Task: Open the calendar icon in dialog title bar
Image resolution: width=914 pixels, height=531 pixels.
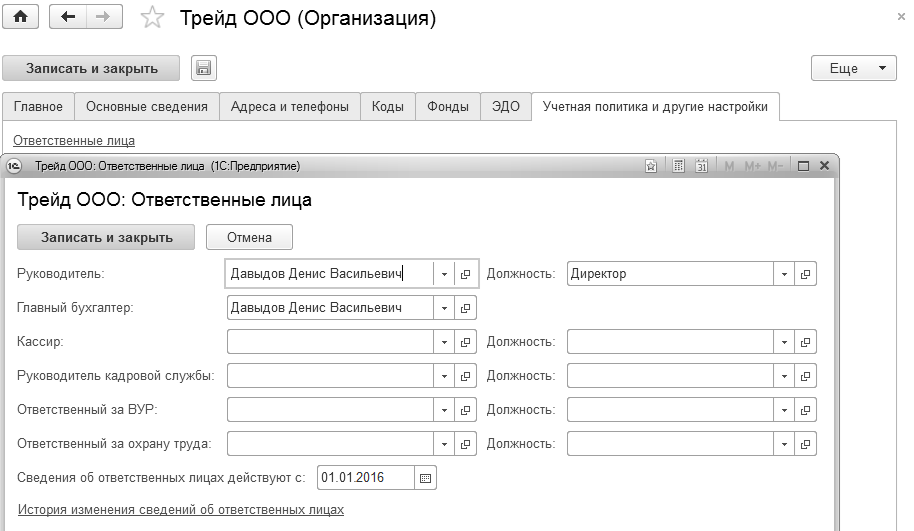Action: click(x=701, y=166)
